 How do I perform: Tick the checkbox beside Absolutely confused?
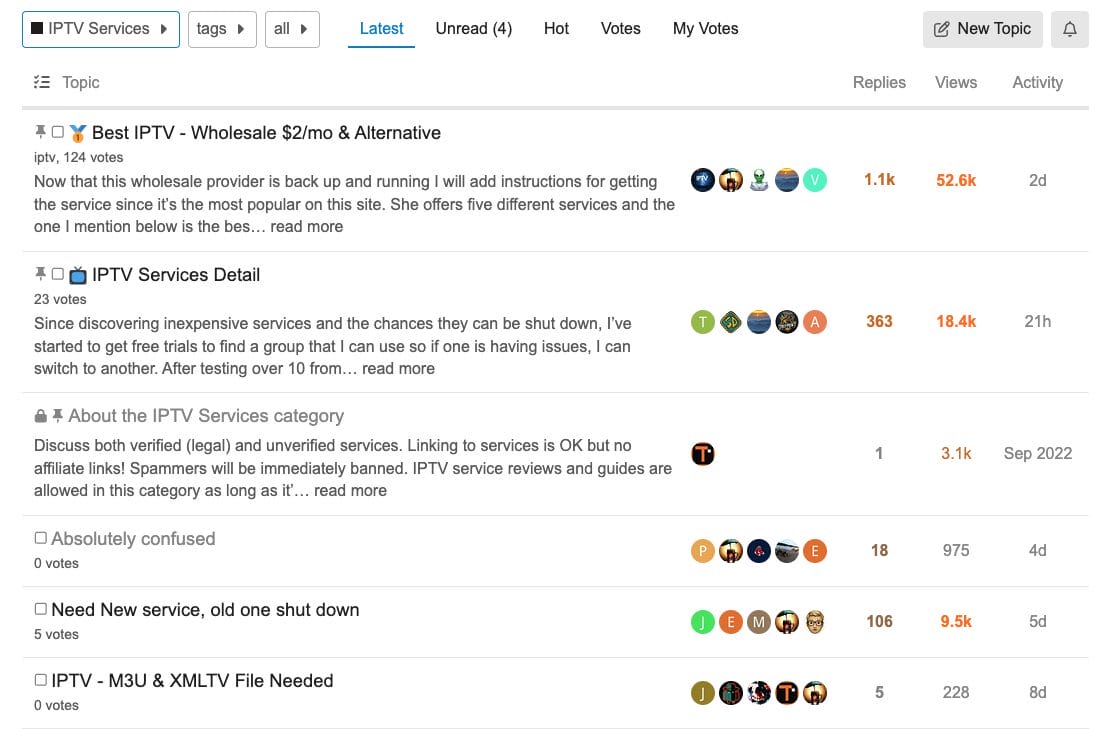click(x=41, y=538)
